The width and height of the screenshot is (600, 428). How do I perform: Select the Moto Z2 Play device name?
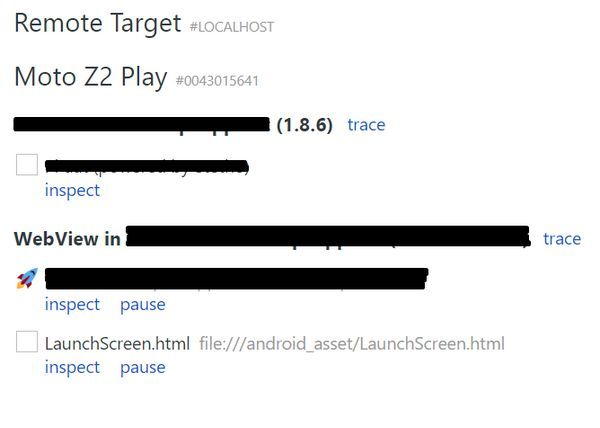(x=91, y=77)
